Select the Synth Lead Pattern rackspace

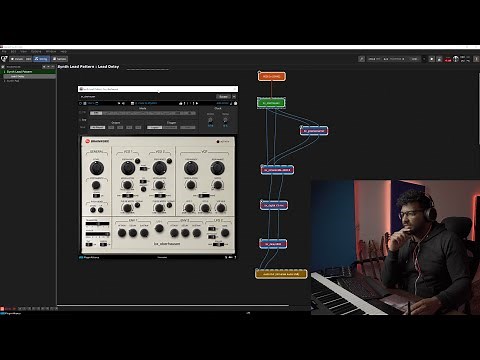tap(29, 72)
